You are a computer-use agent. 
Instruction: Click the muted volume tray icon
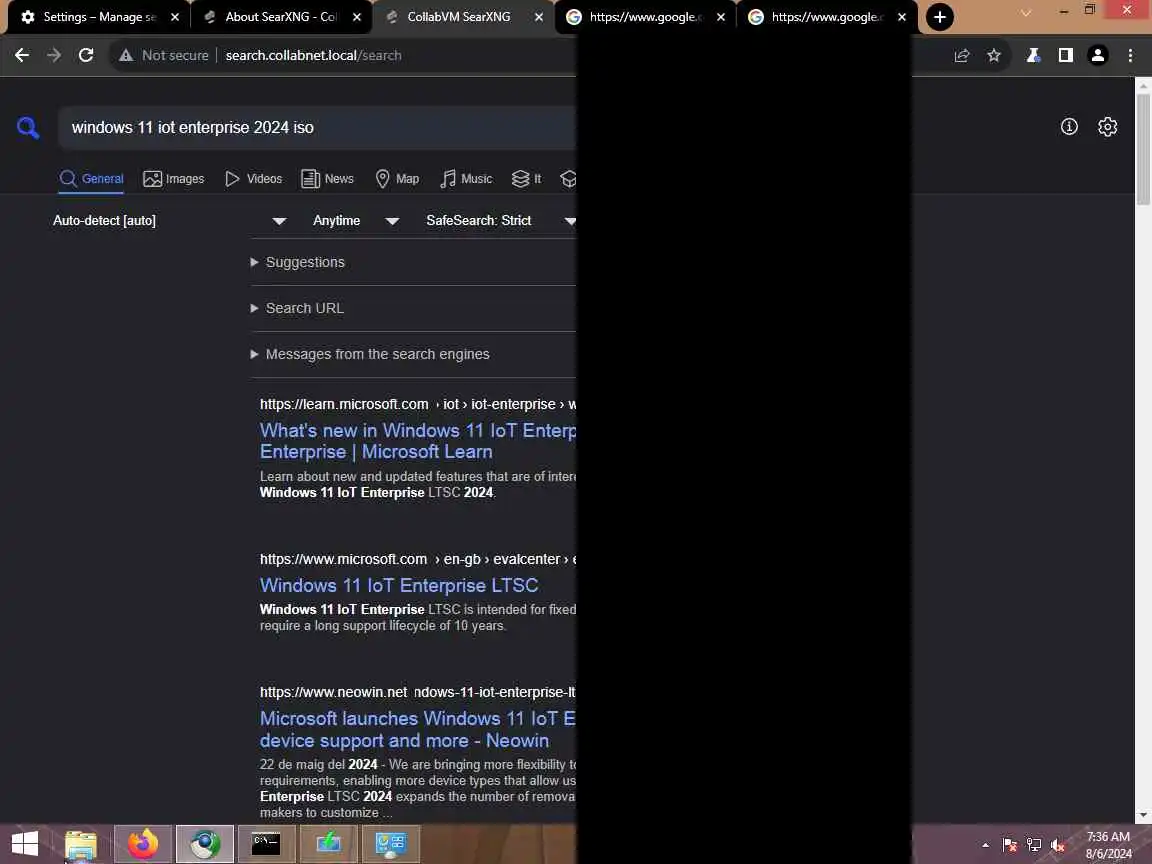[1057, 845]
